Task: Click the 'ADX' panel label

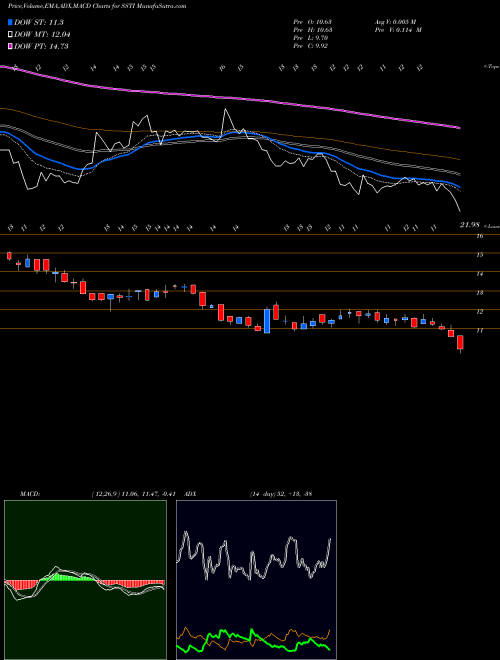Action: pos(190,494)
